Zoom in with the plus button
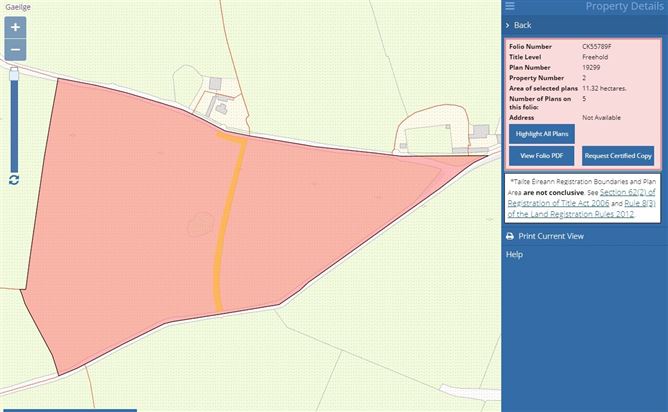This screenshot has height=412, width=668. click(15, 28)
